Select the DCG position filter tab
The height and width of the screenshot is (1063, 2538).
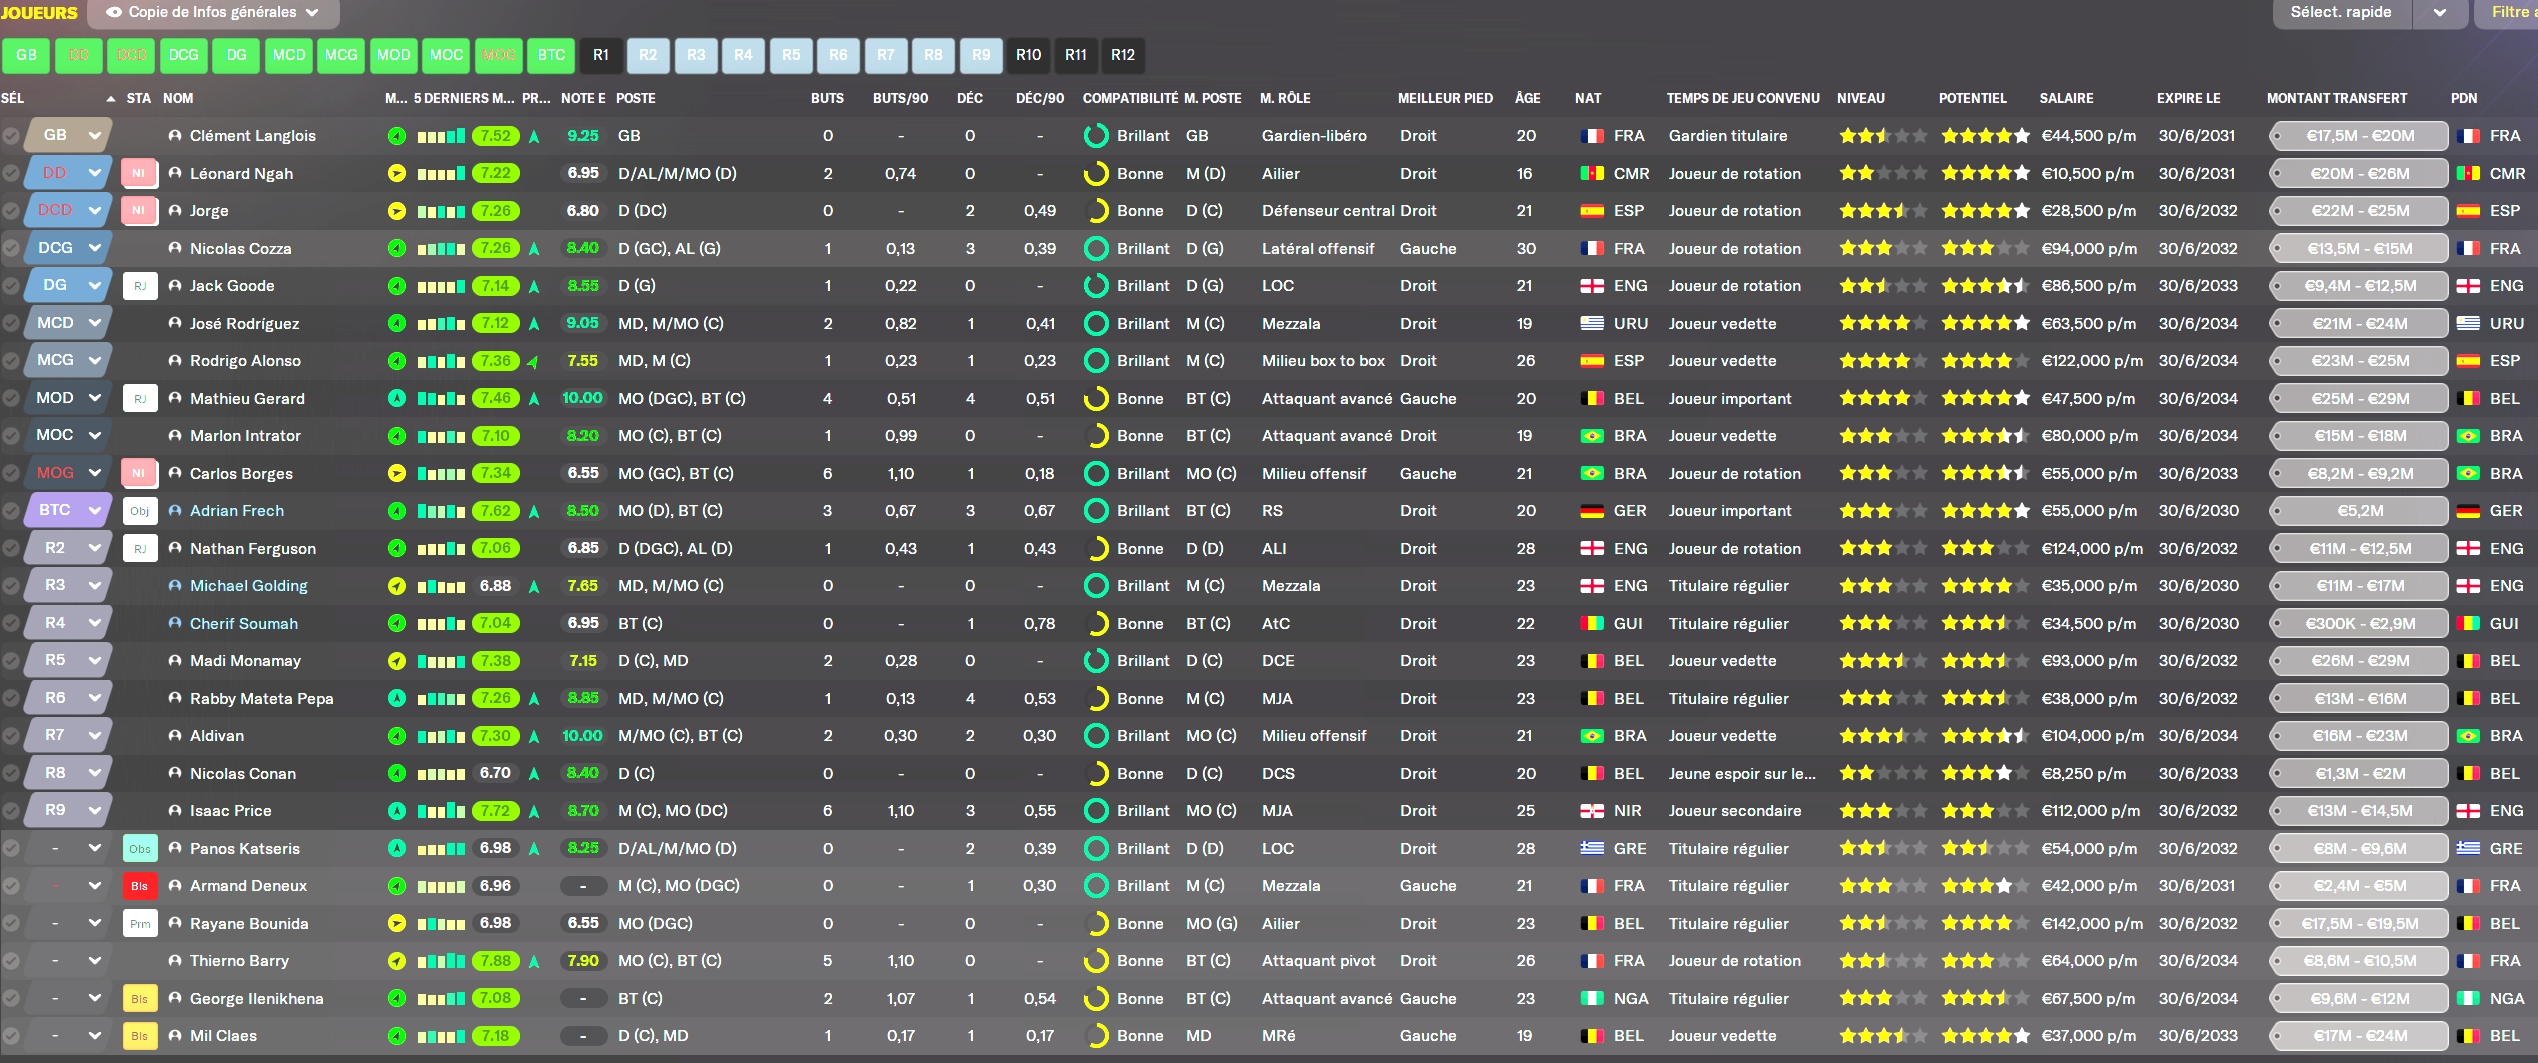point(184,56)
